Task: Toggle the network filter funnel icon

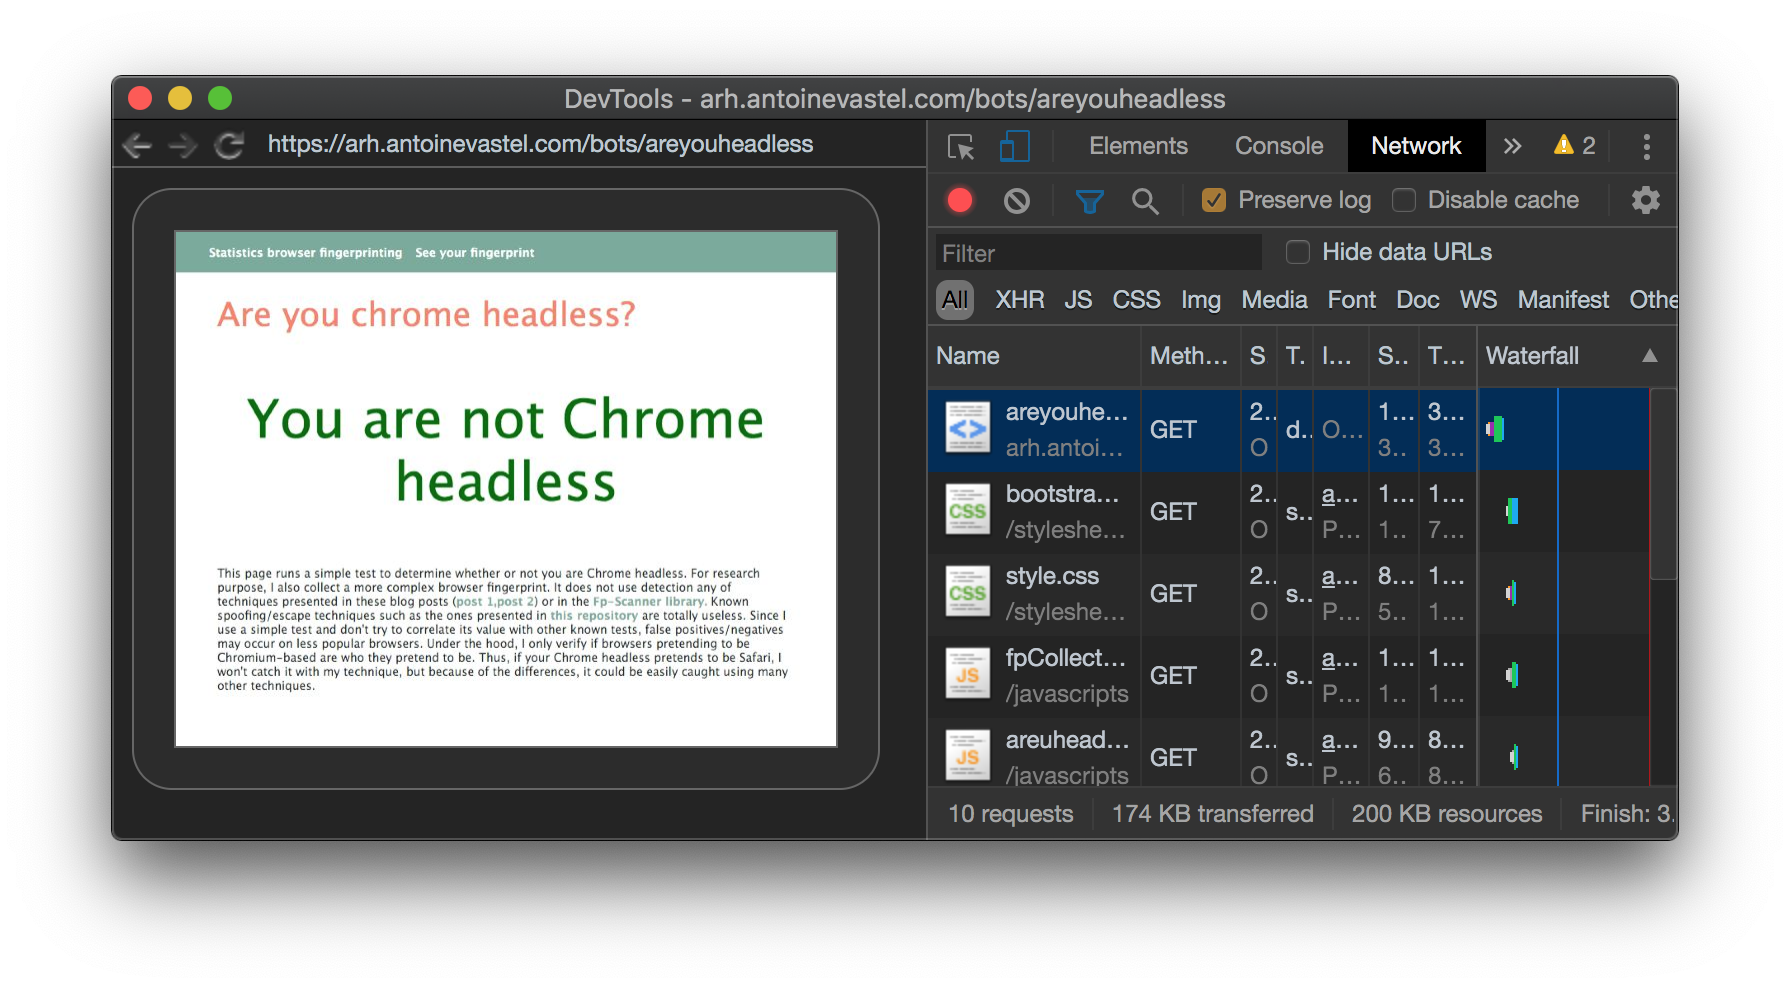Action: [1089, 201]
